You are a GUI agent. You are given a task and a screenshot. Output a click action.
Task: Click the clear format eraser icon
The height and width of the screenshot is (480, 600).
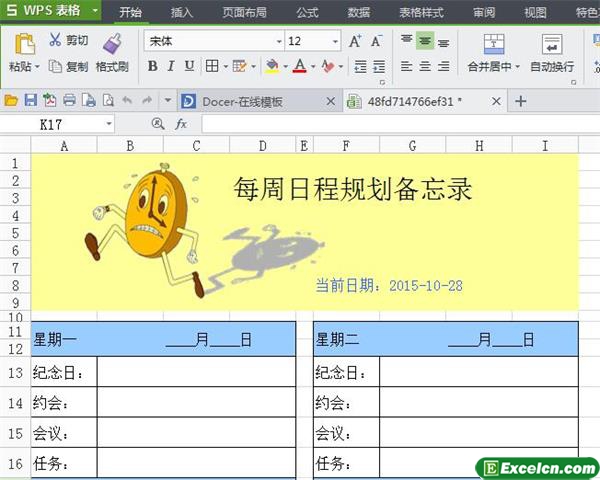coord(328,66)
